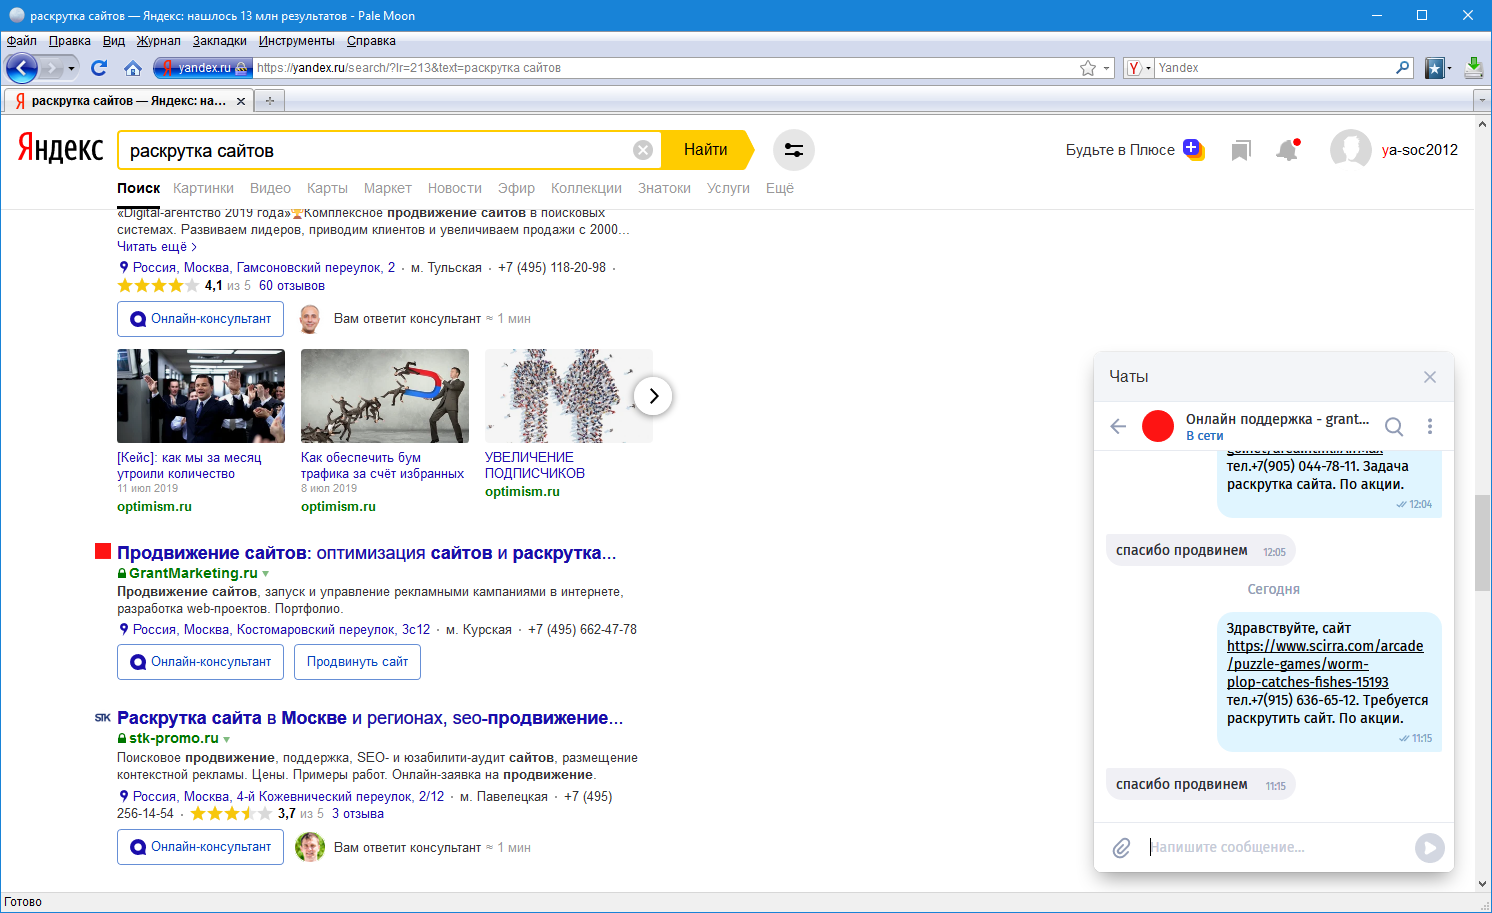
Task: Open the bookmarks toolbar star button
Action: (x=1434, y=68)
